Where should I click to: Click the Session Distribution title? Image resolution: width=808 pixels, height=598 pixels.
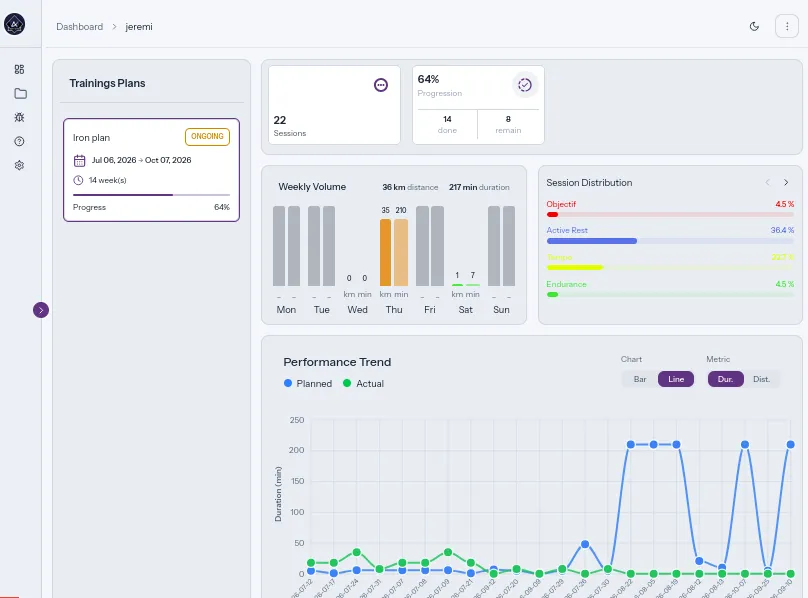[x=589, y=182]
